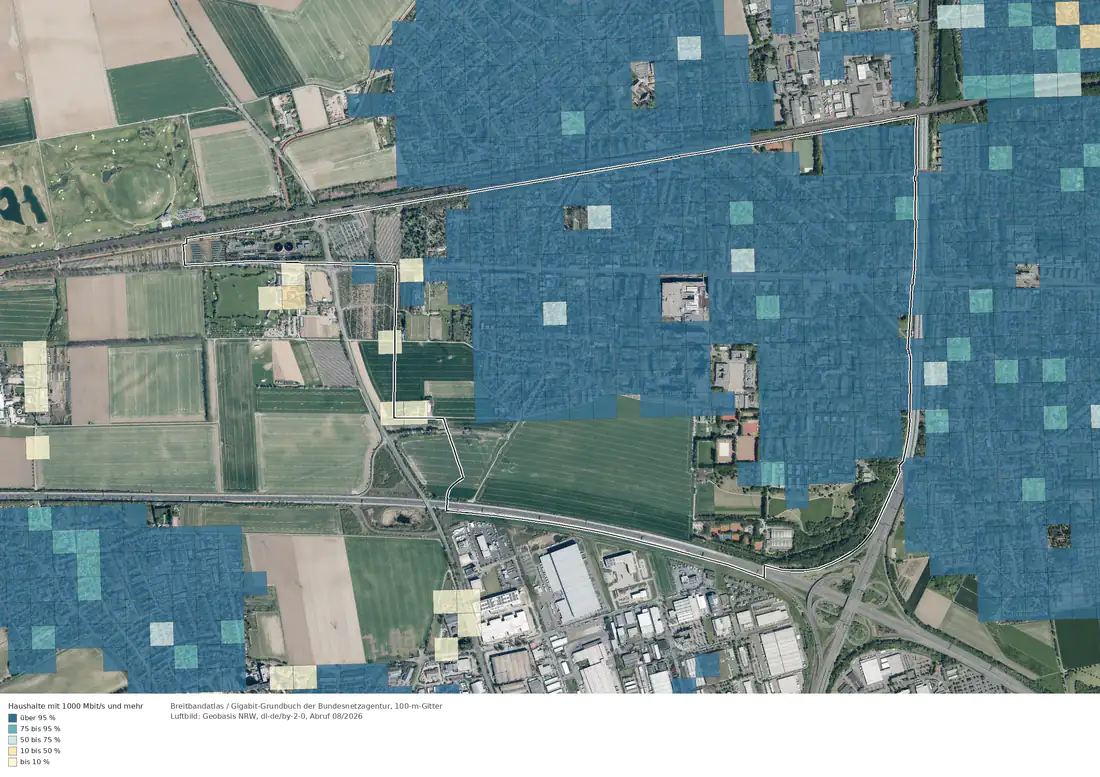
Task: Click legend title 'Haushalte mit 1000 Mbit/s und mehr'
Action: (76, 706)
